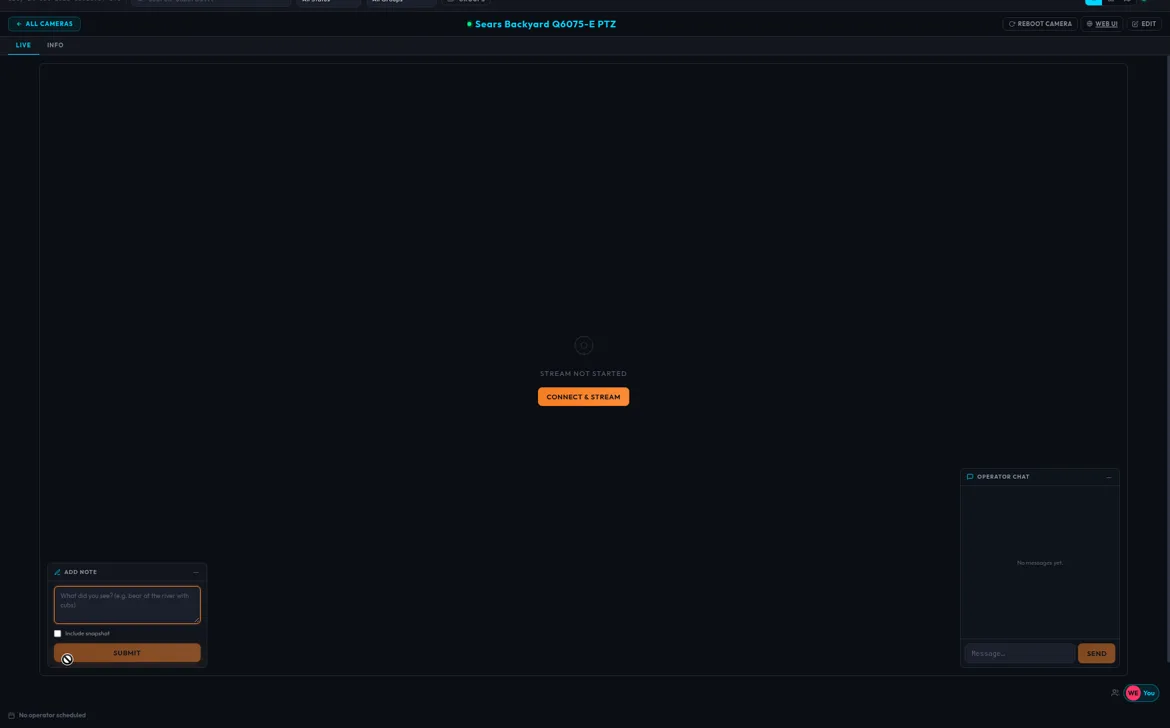Viewport: 1170px width, 728px height.
Task: Click the 'No operator scheduled' status text
Action: [x=52, y=715]
